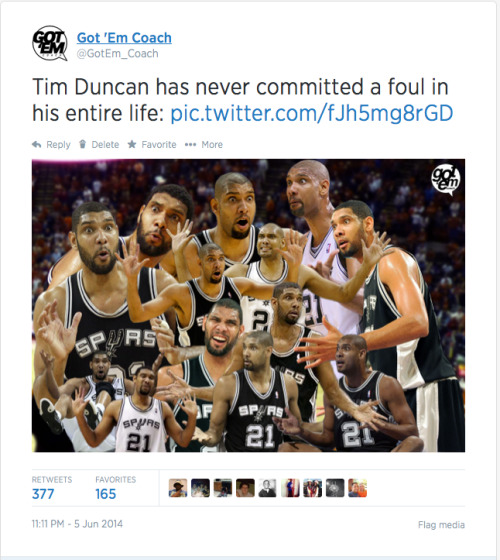Click the Delete trash icon
The height and width of the screenshot is (560, 500).
tap(82, 144)
